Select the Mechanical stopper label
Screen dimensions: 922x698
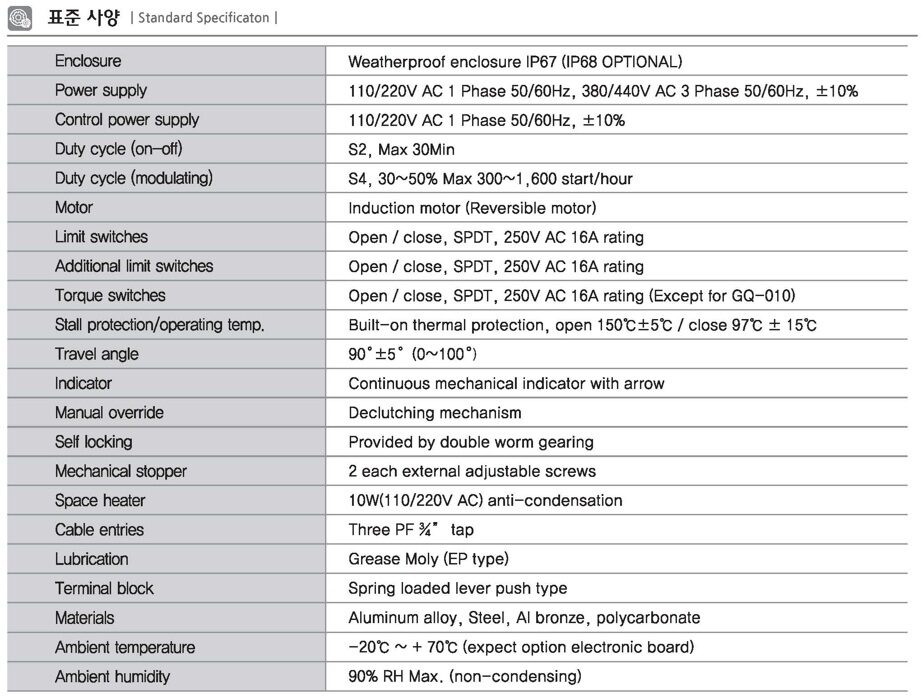click(121, 472)
